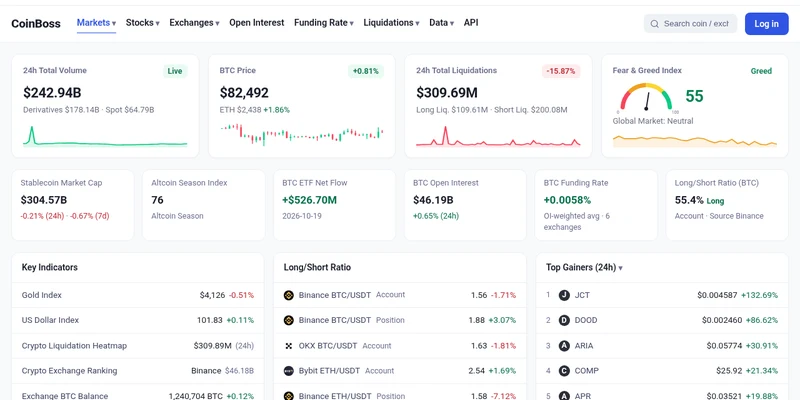Click the Long/Short Ratio panel heading

tap(317, 267)
